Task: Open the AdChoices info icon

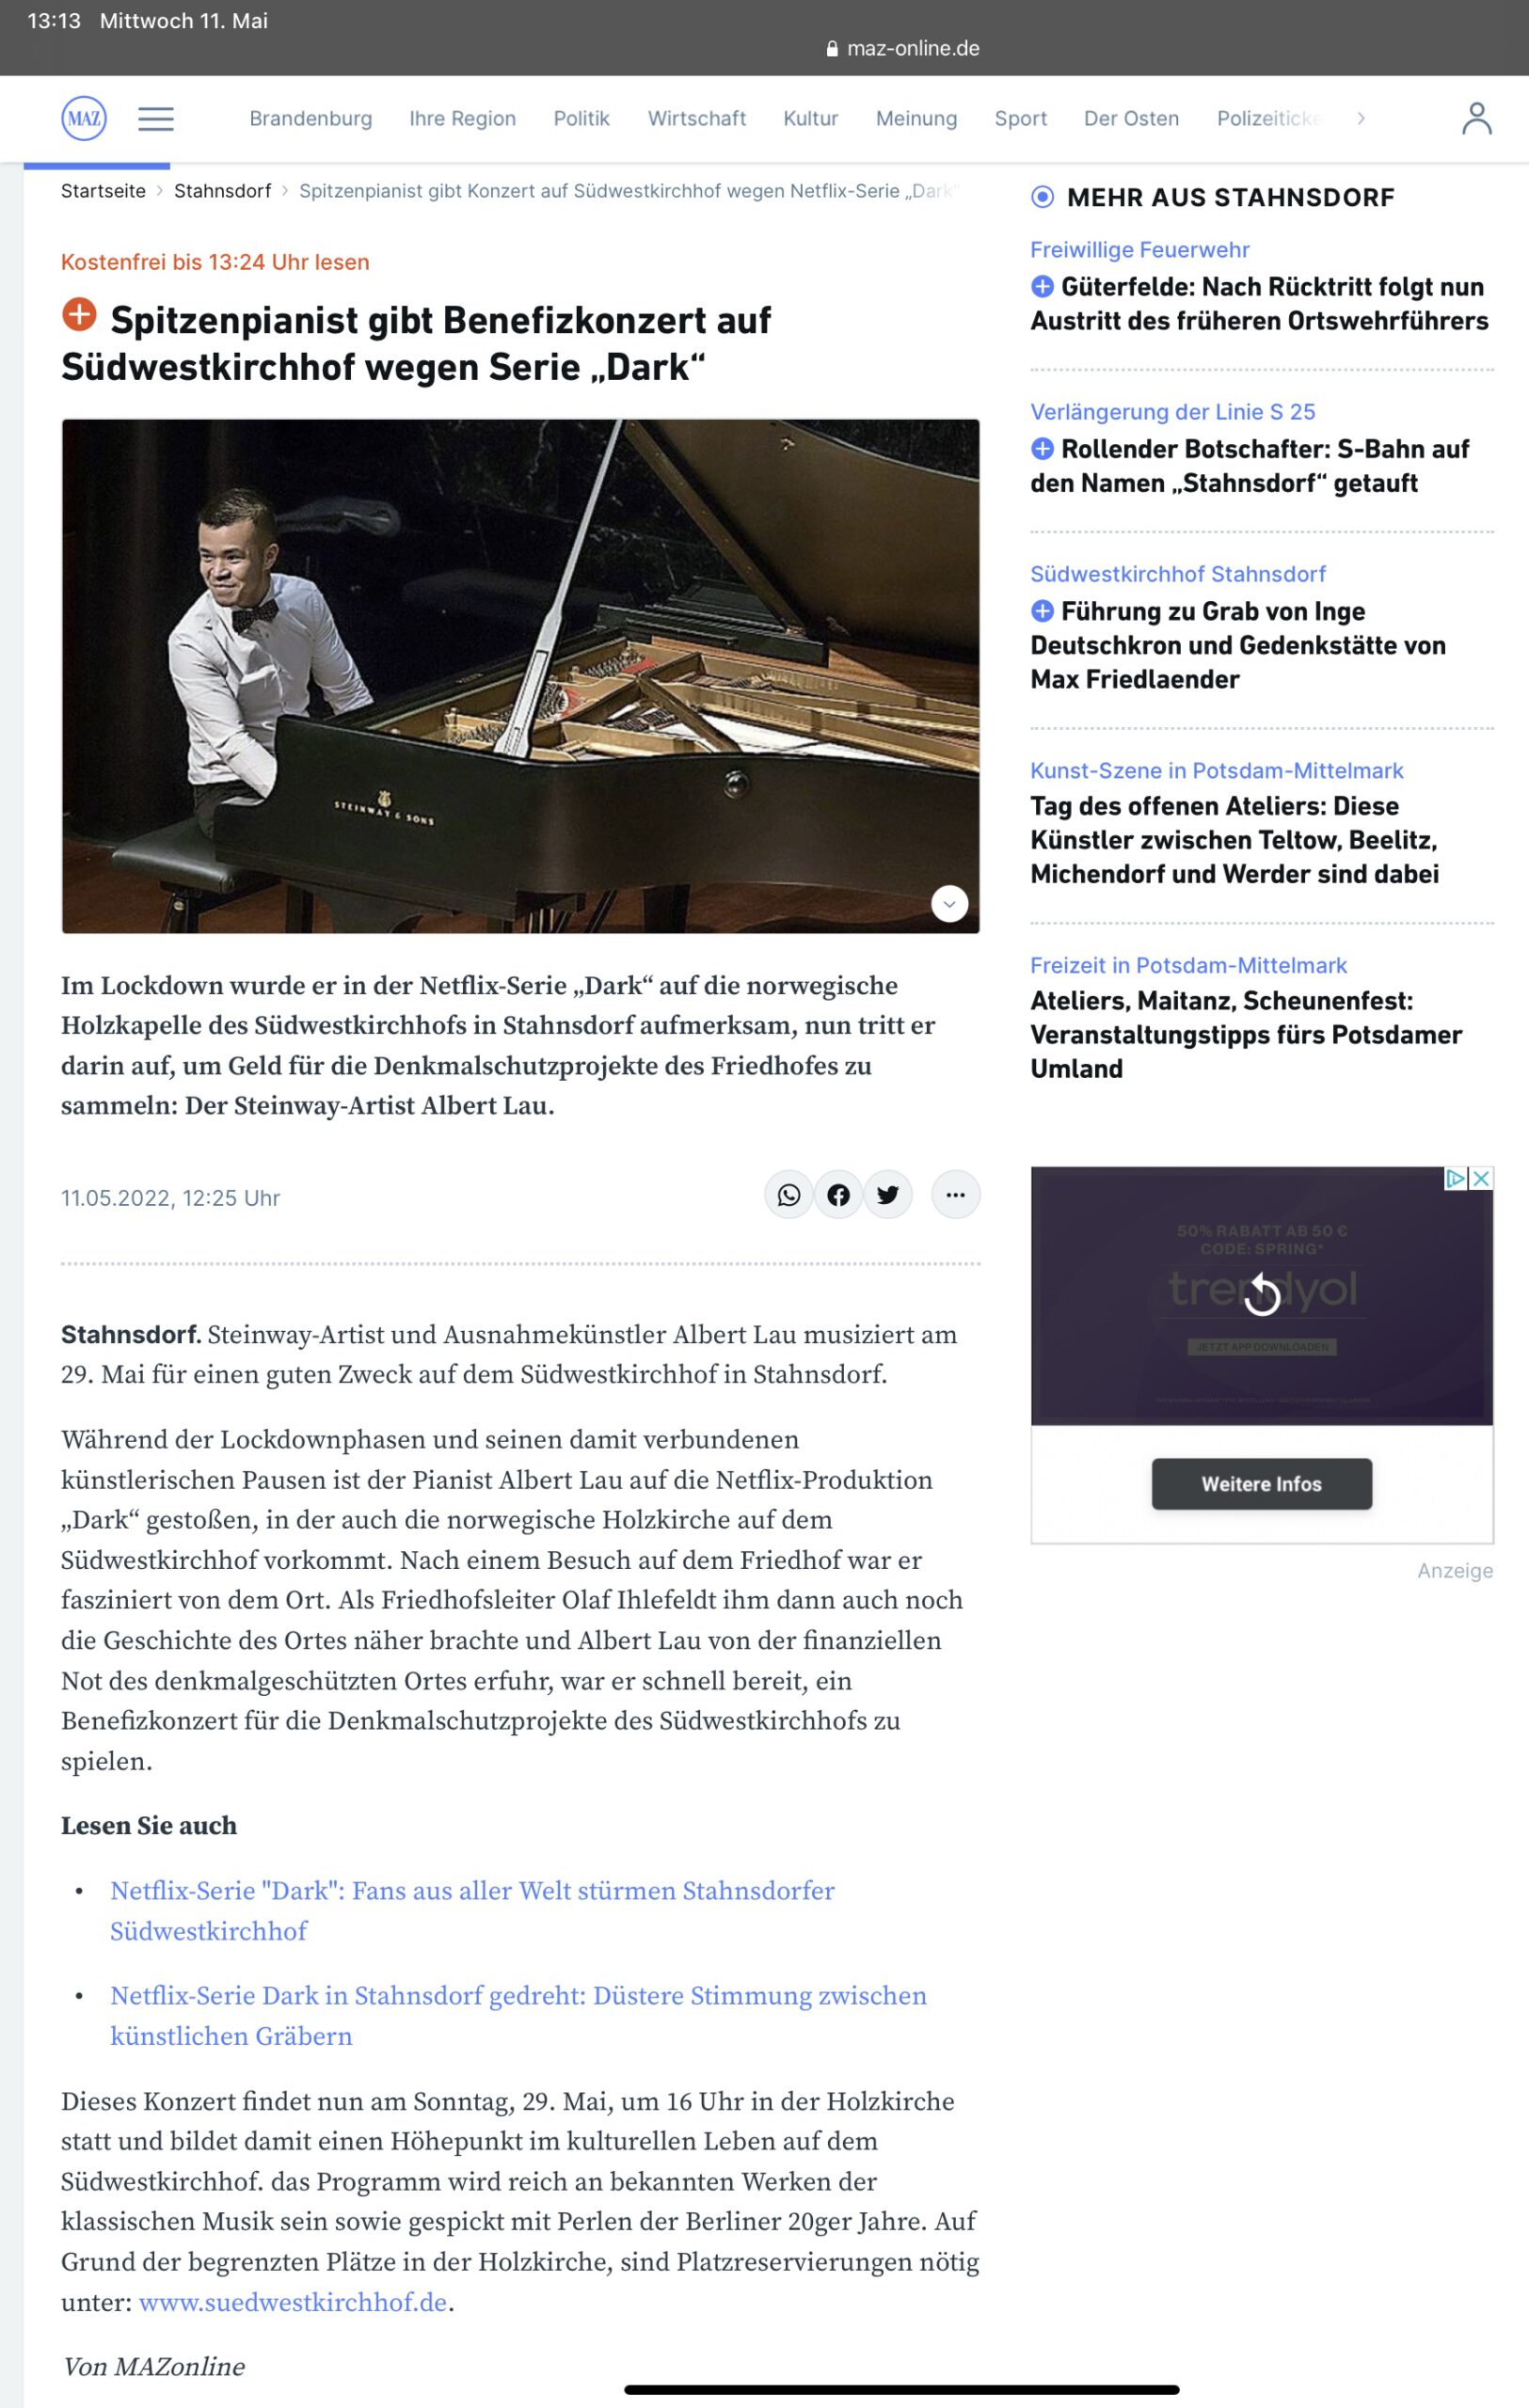Action: 1456,1178
